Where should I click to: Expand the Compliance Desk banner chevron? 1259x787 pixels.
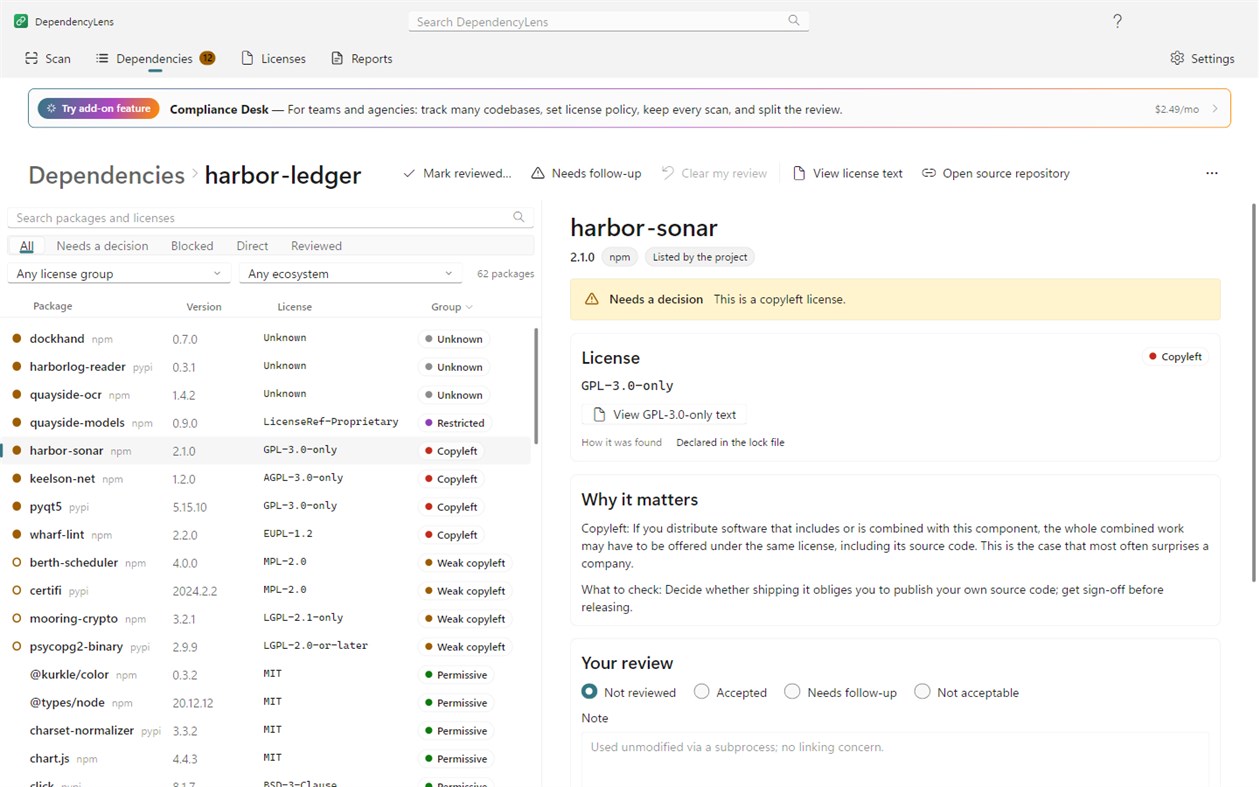coord(1215,109)
